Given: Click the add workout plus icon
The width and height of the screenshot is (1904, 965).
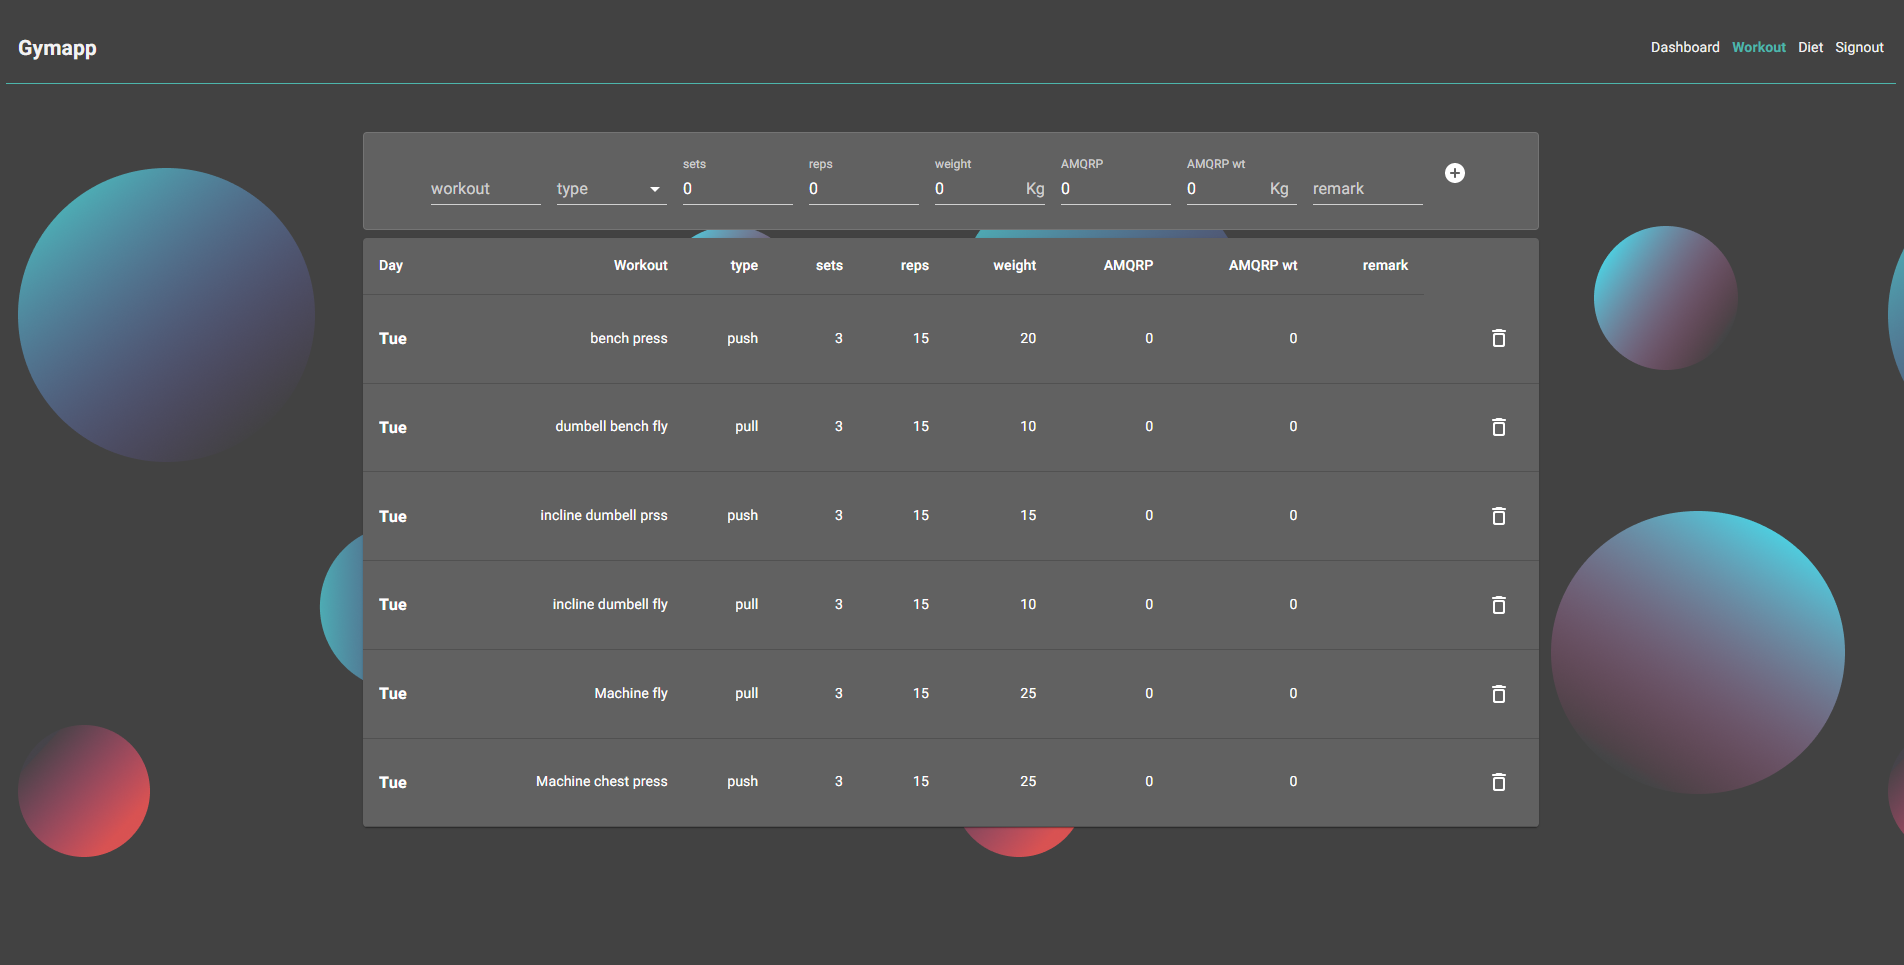Looking at the screenshot, I should (x=1454, y=172).
